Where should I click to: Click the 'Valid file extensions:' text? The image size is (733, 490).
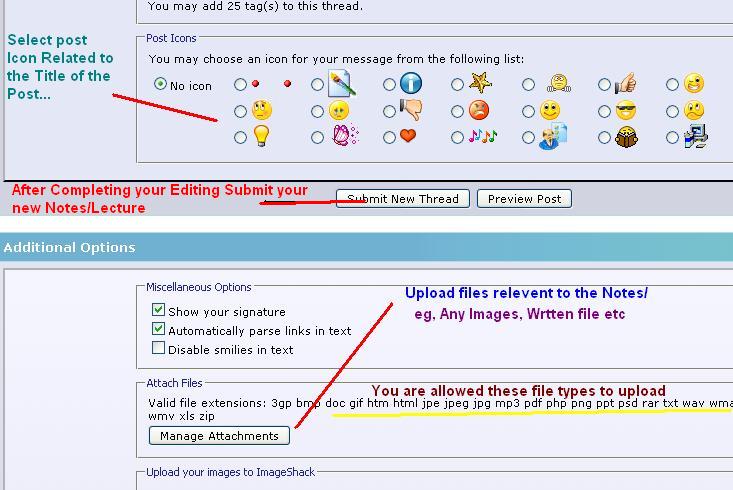[x=208, y=403]
